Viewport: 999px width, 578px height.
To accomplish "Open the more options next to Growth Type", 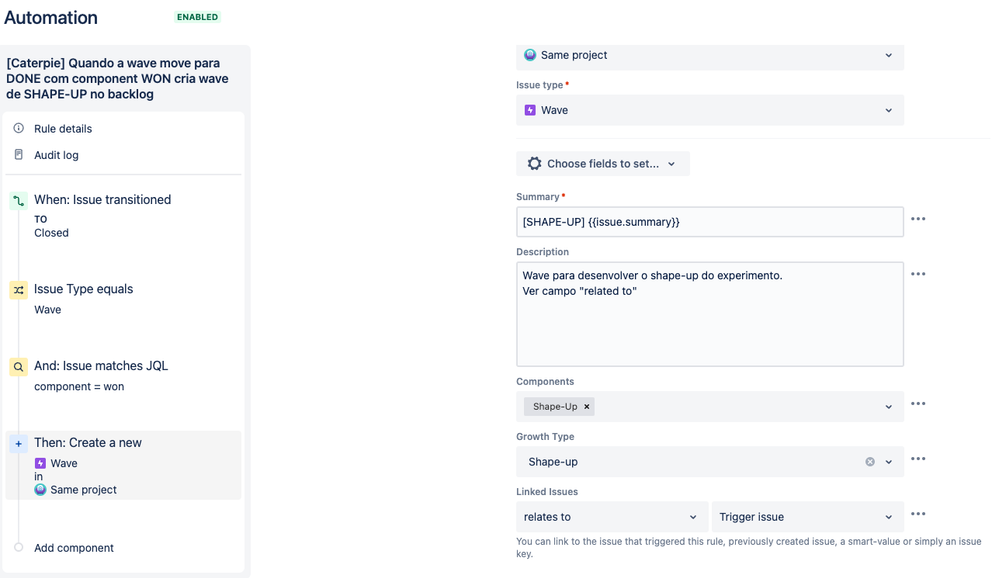I will point(918,459).
